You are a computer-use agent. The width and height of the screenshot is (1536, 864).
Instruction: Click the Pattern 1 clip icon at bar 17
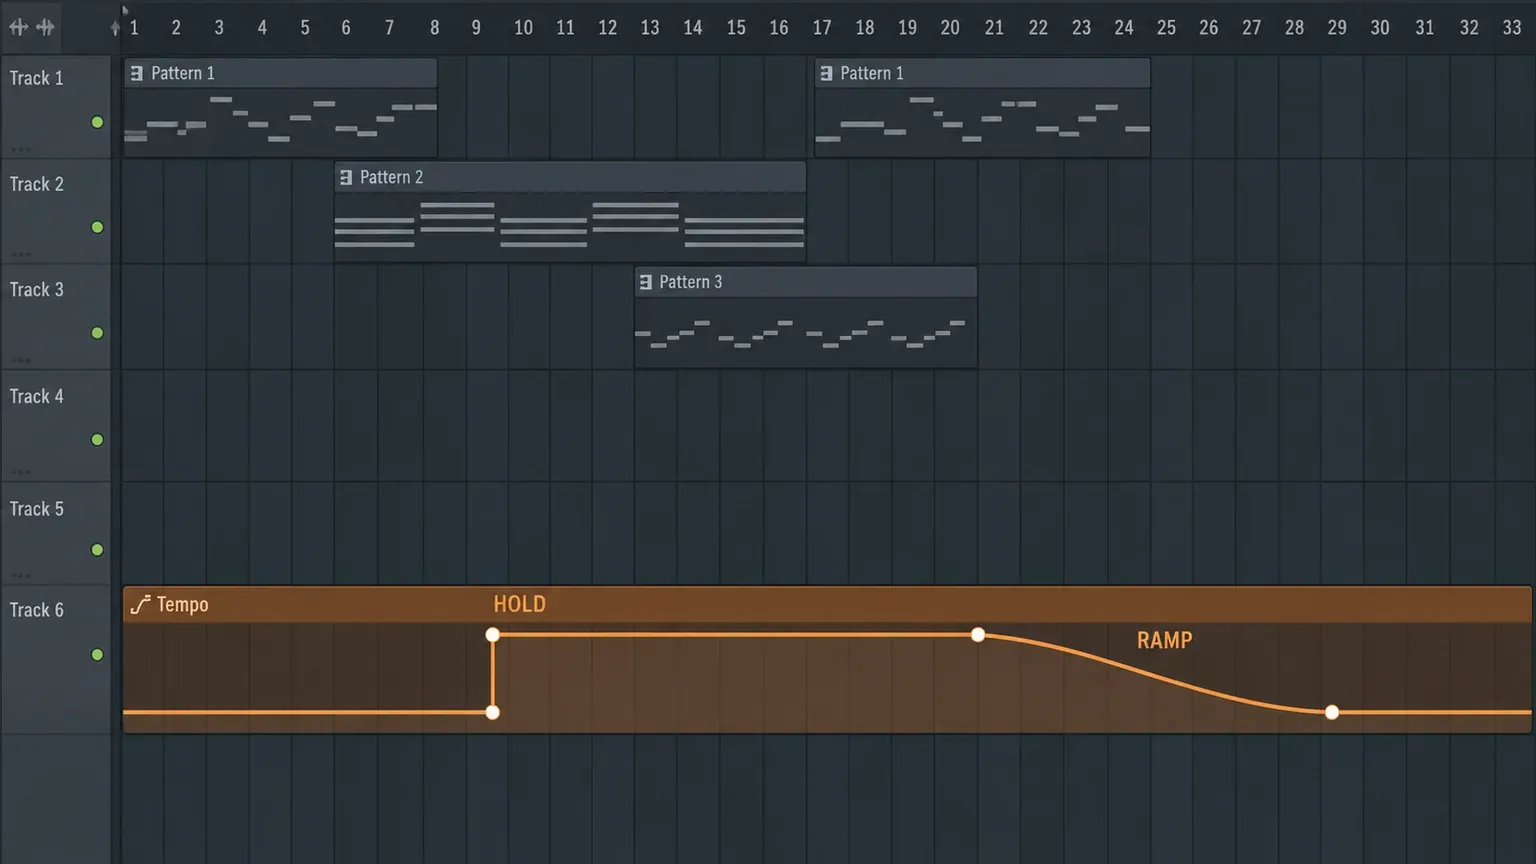[826, 73]
